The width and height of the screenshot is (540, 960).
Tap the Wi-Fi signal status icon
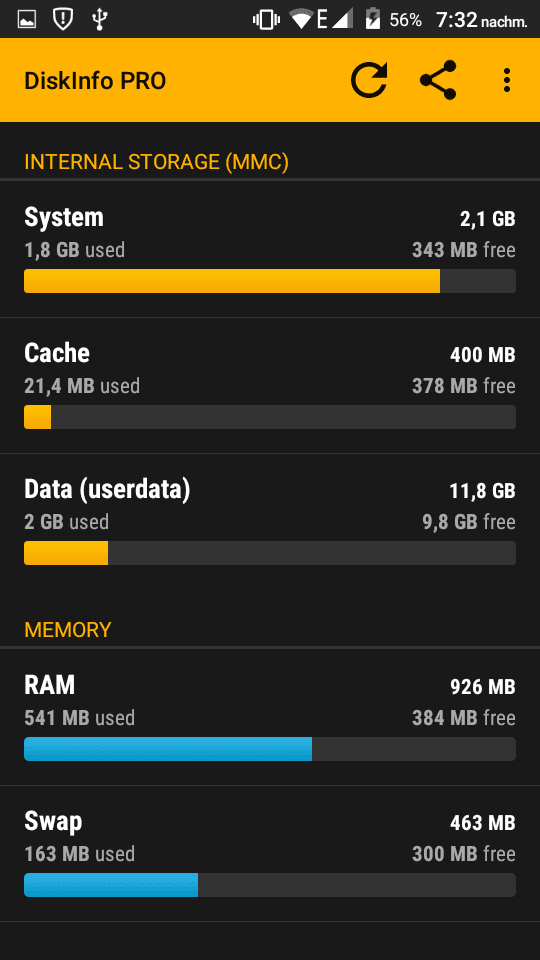click(301, 20)
